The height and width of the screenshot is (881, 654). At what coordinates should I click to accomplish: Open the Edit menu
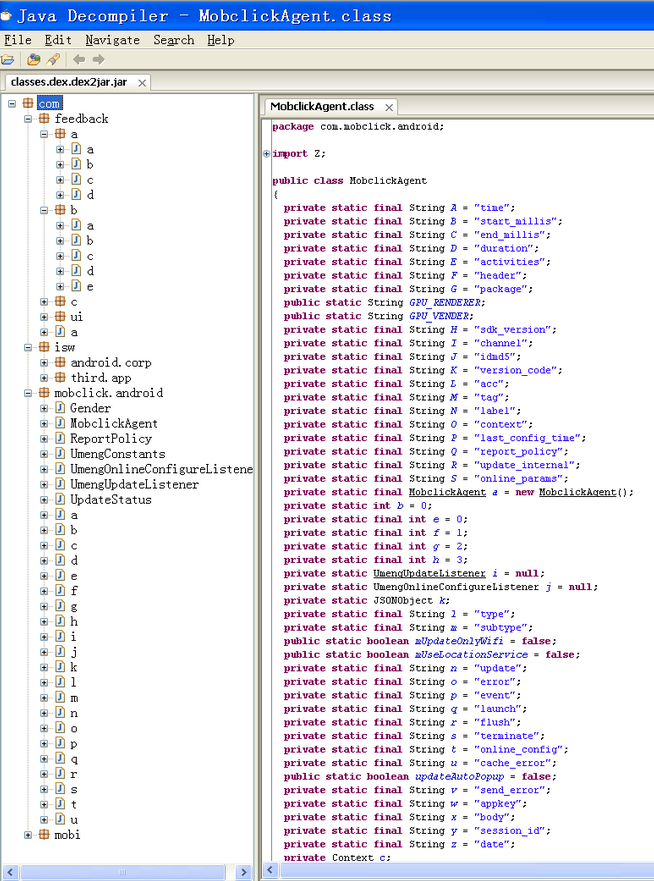58,40
